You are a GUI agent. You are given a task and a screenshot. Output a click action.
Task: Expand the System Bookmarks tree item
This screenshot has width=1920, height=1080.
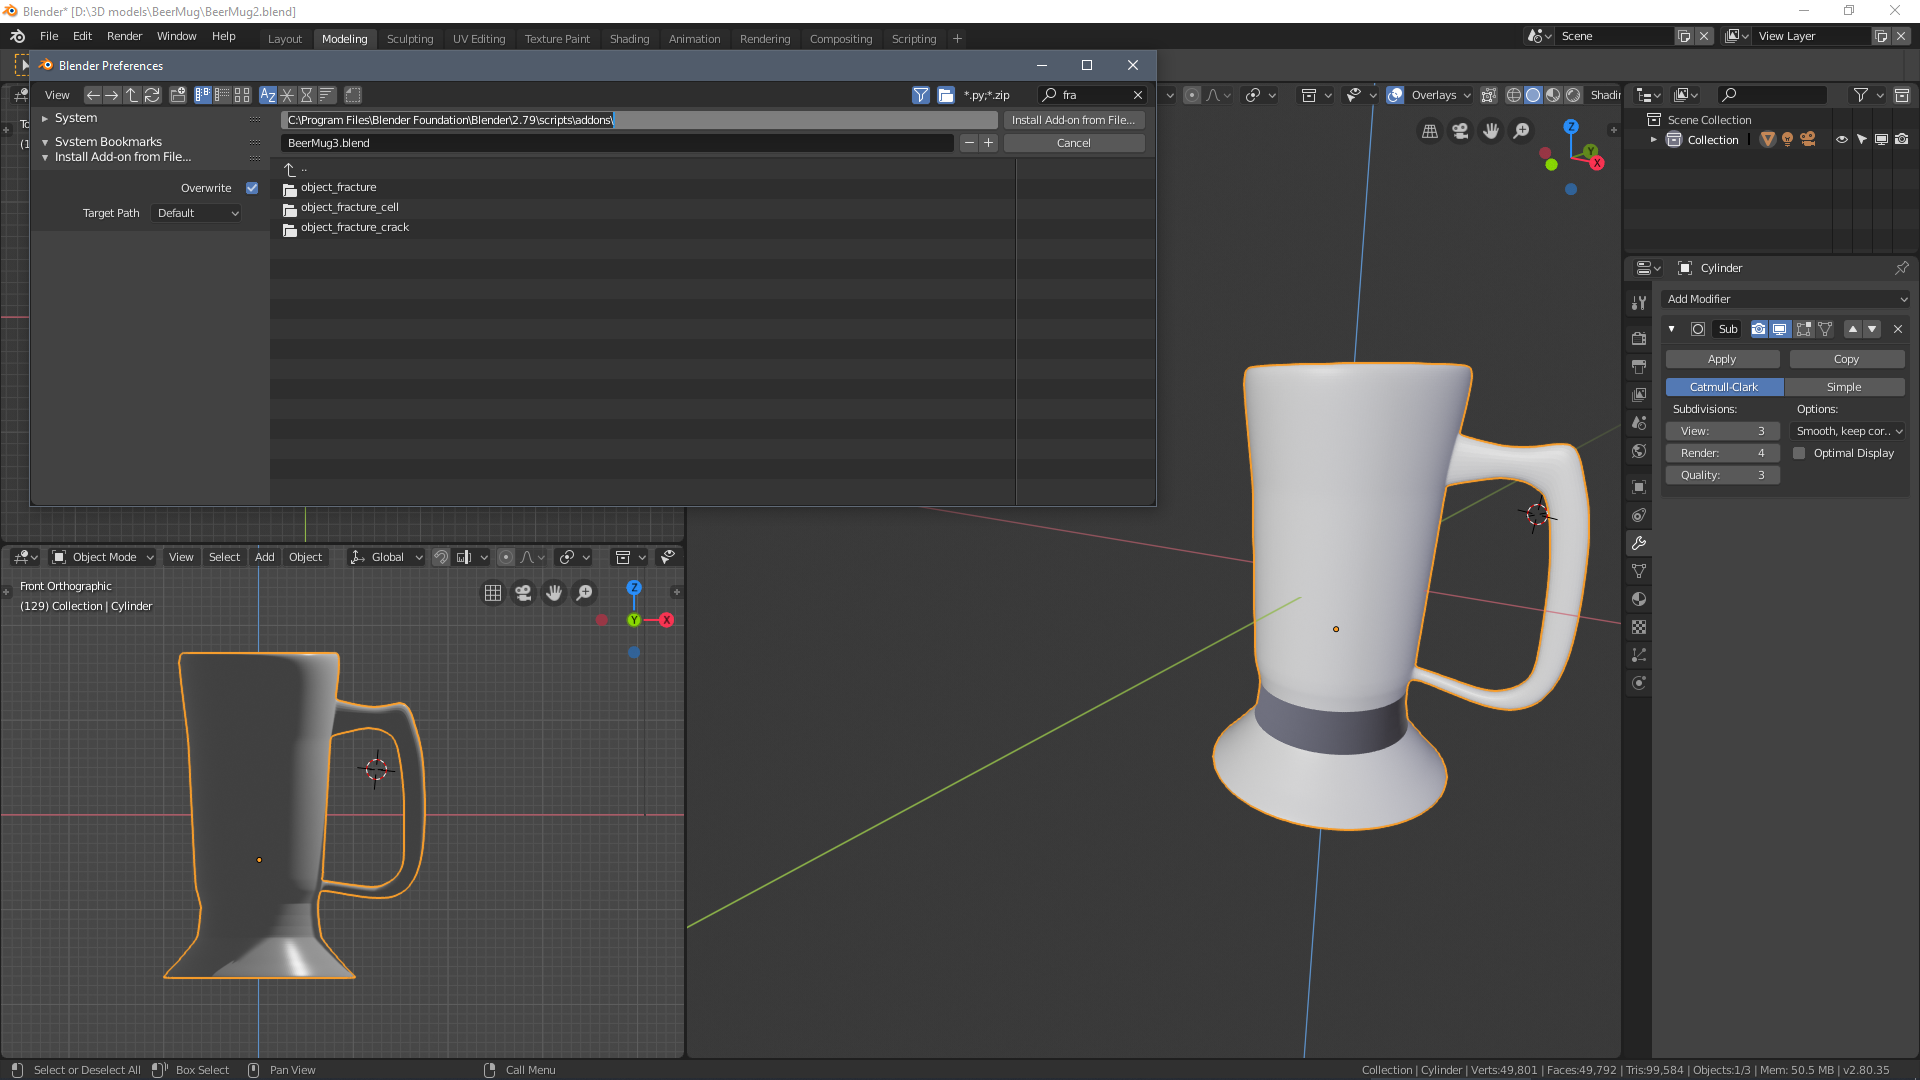45,140
